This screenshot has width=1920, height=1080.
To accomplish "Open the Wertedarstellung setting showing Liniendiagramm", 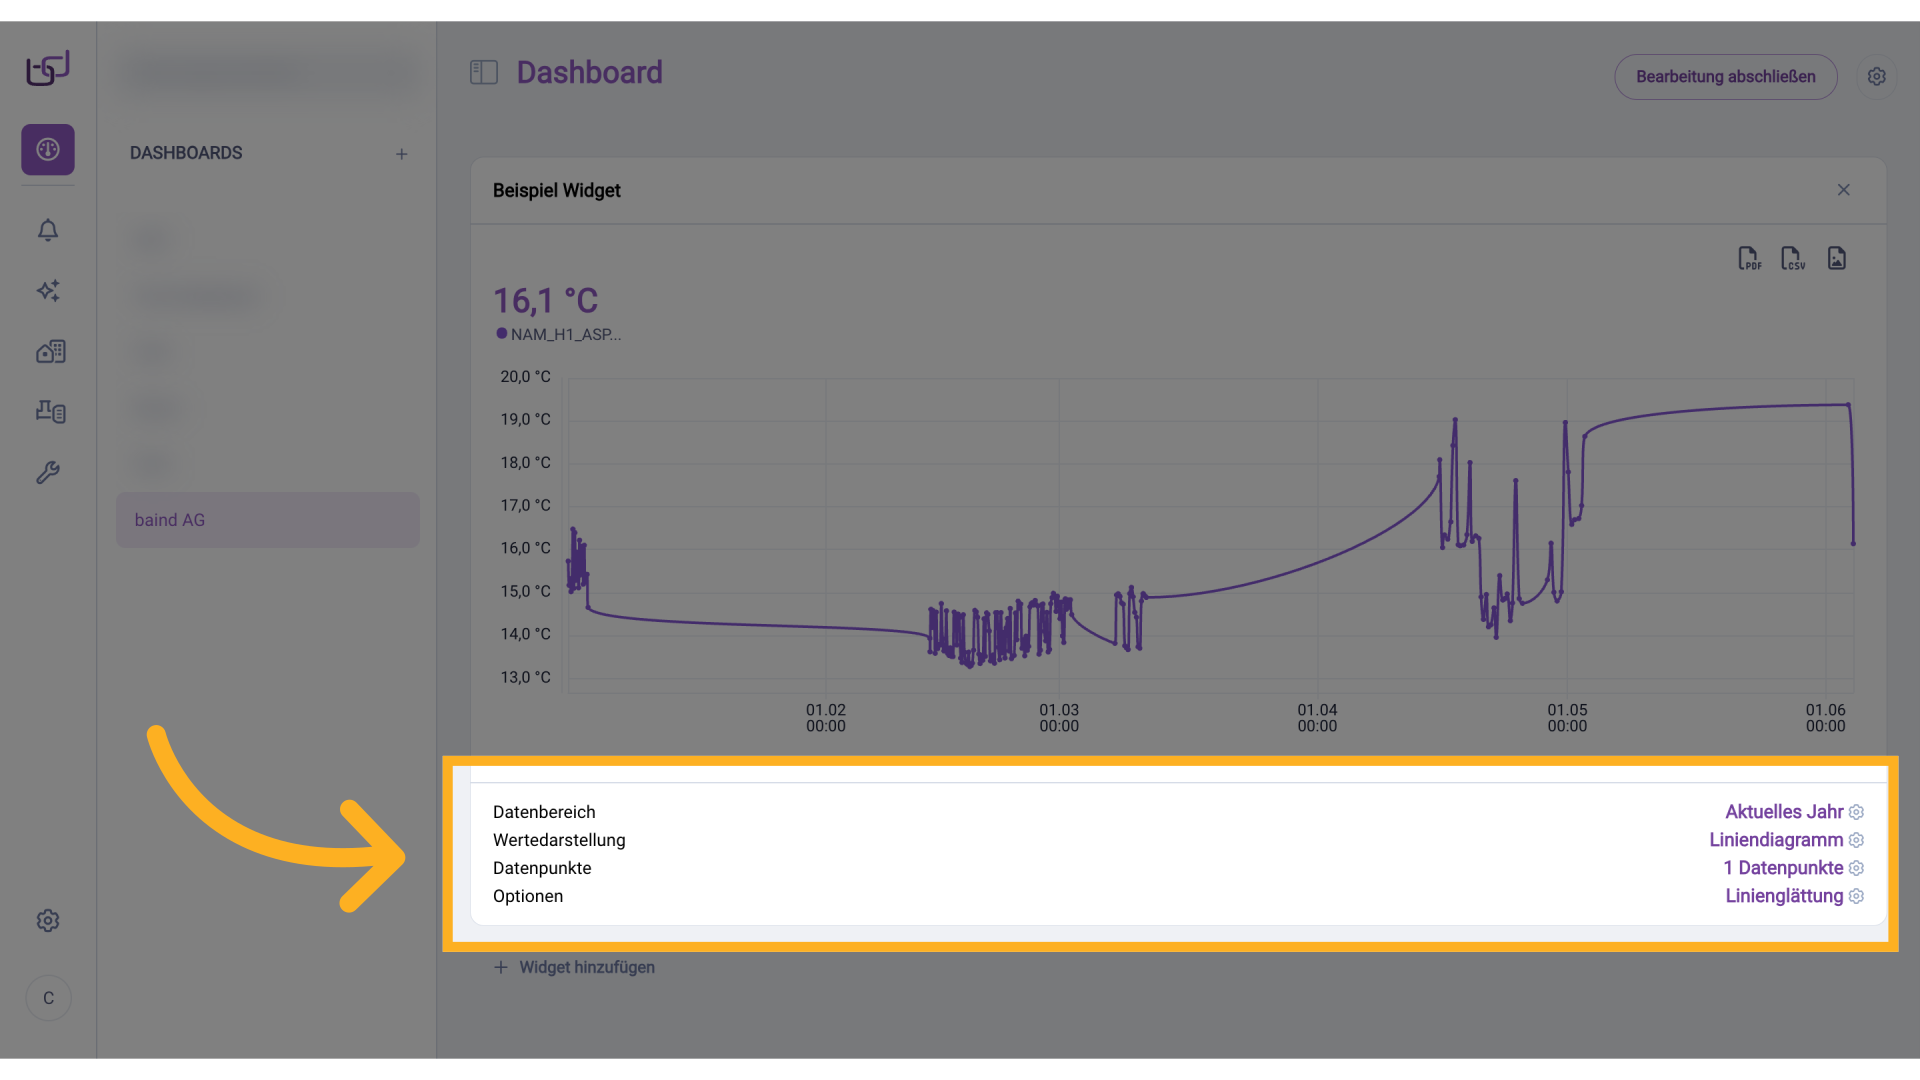I will [1776, 840].
